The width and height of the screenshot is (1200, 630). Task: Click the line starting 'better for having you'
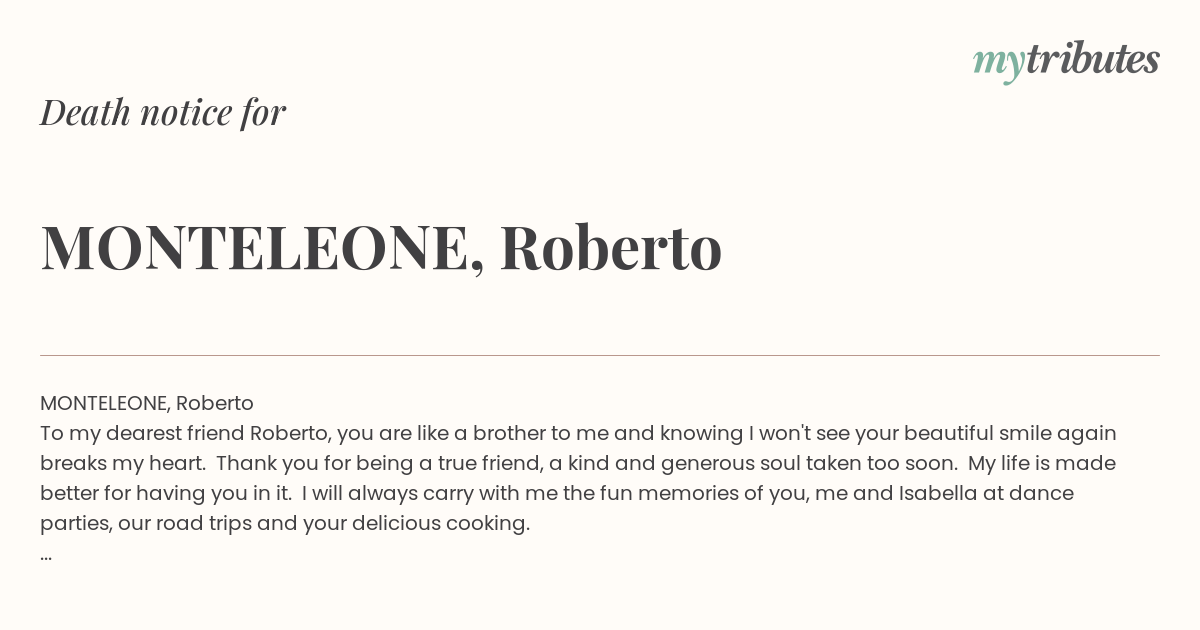click(x=557, y=493)
